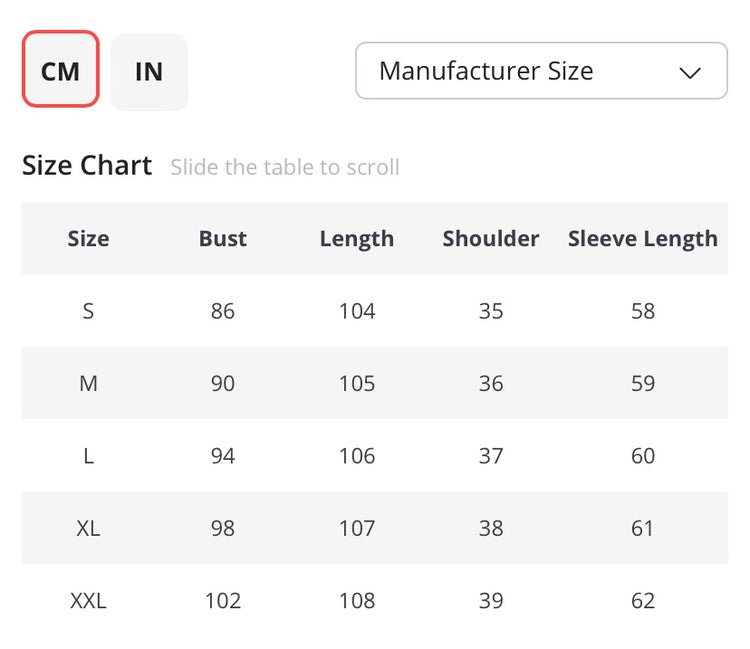The image size is (750, 649).
Task: Click the Length column header
Action: point(356,238)
